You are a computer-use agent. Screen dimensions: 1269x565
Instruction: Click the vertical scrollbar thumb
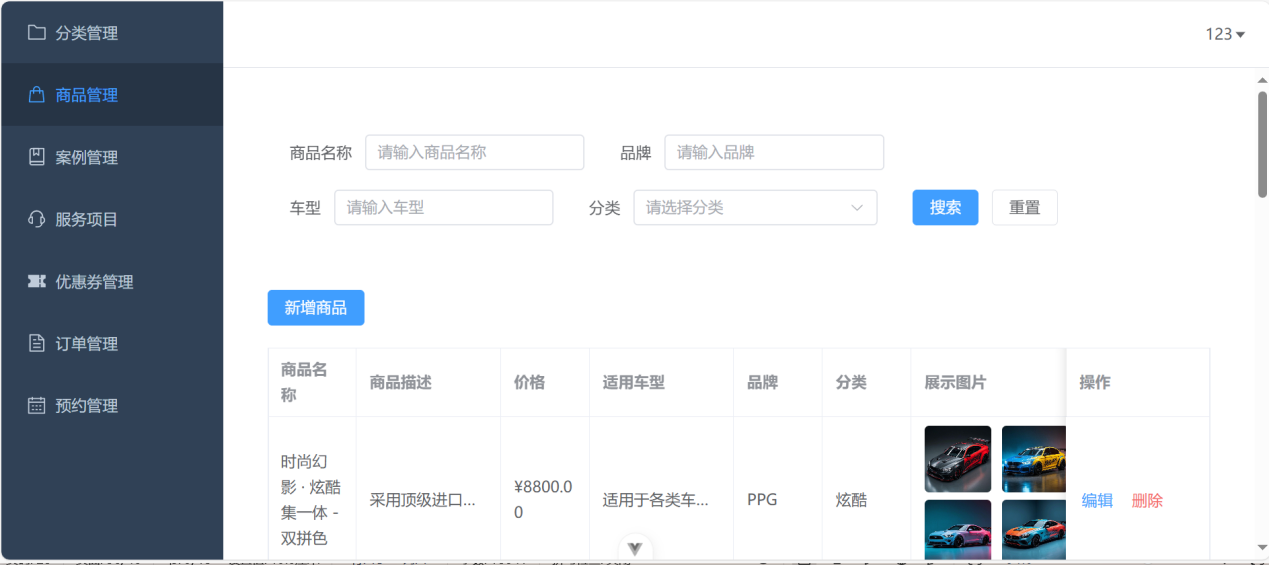point(1262,143)
